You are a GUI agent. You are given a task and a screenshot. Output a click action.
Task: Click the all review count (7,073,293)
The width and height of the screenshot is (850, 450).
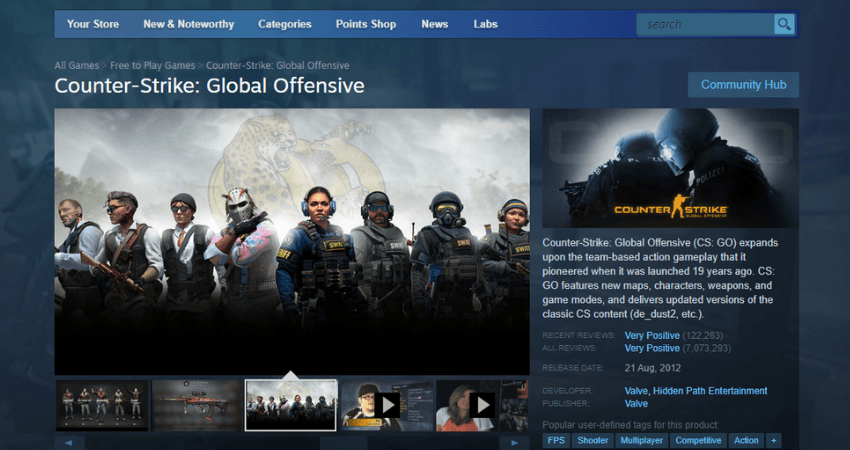pos(706,348)
